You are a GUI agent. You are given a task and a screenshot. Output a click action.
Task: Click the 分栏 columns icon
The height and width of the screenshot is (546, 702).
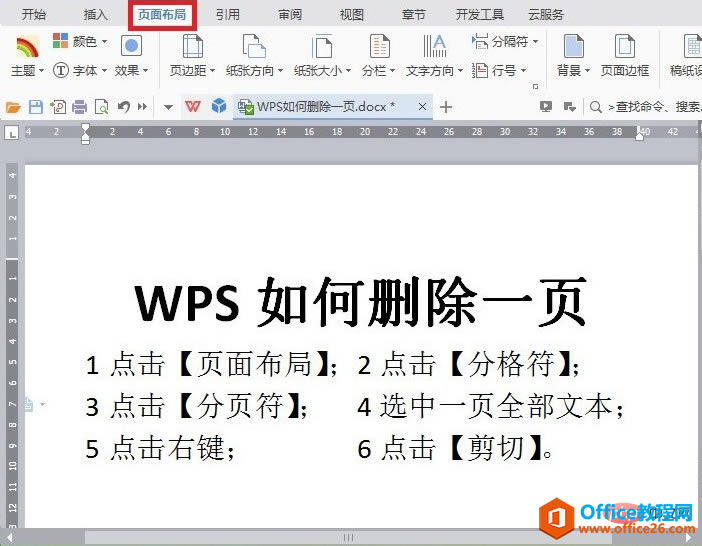(x=379, y=46)
